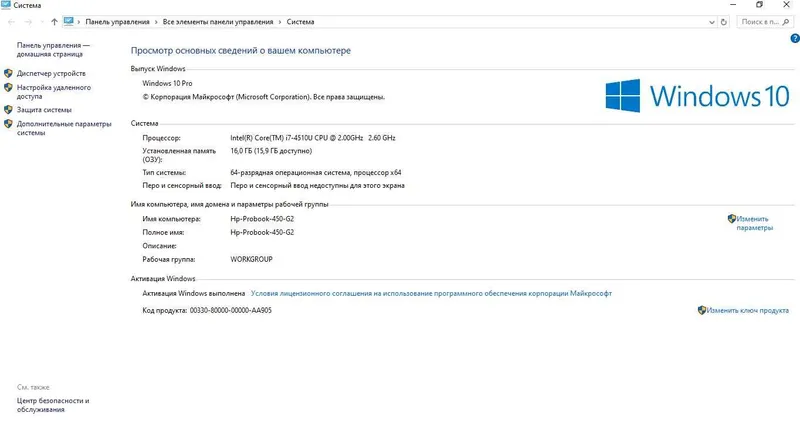
Task: Click the back navigation arrow
Action: pos(12,22)
